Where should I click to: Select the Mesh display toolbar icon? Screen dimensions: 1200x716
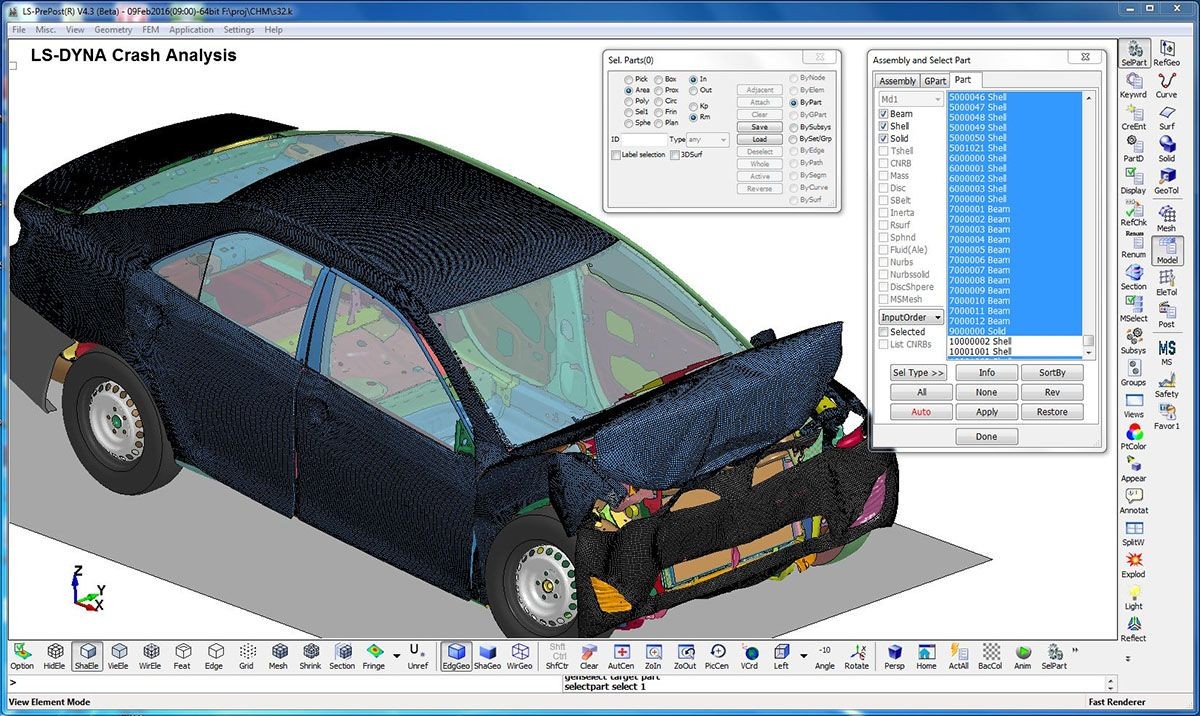click(278, 655)
